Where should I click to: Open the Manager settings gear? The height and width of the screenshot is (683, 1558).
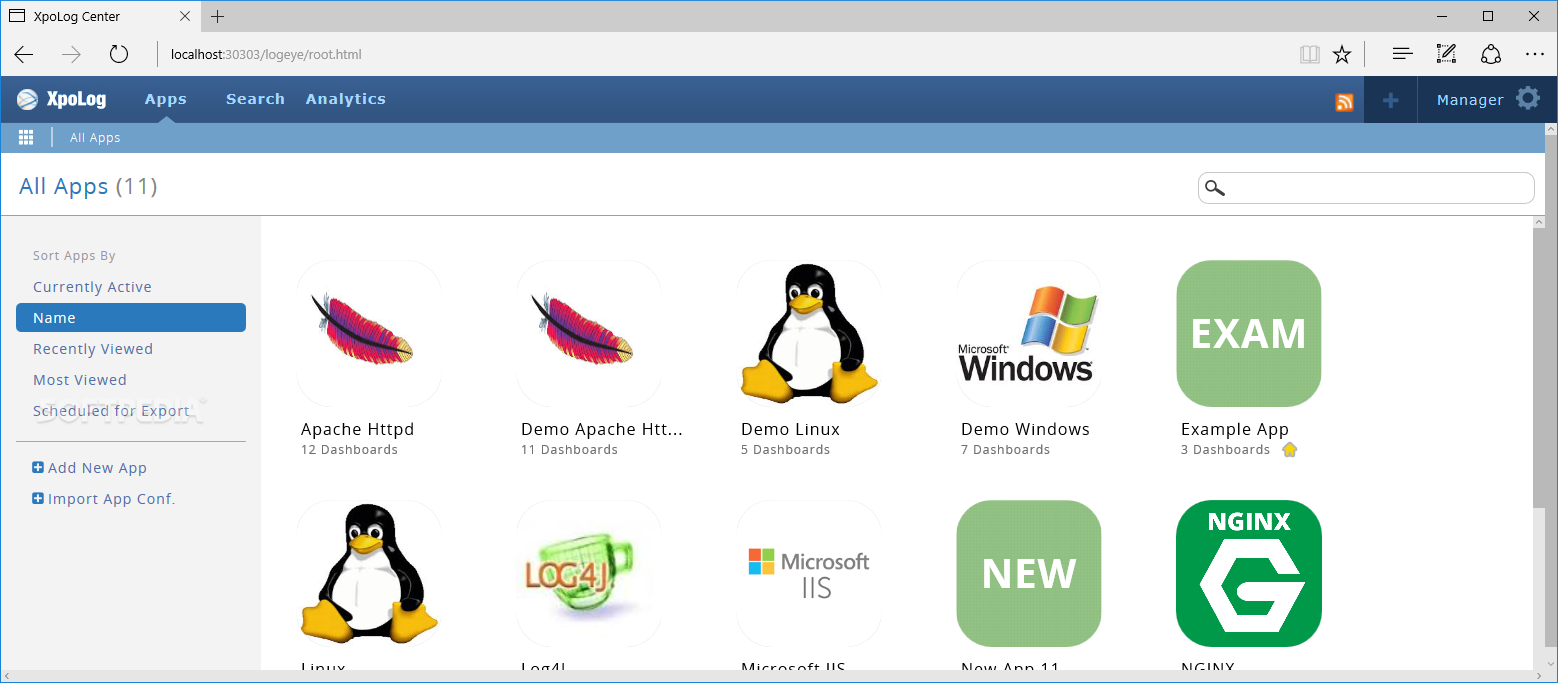click(1528, 98)
